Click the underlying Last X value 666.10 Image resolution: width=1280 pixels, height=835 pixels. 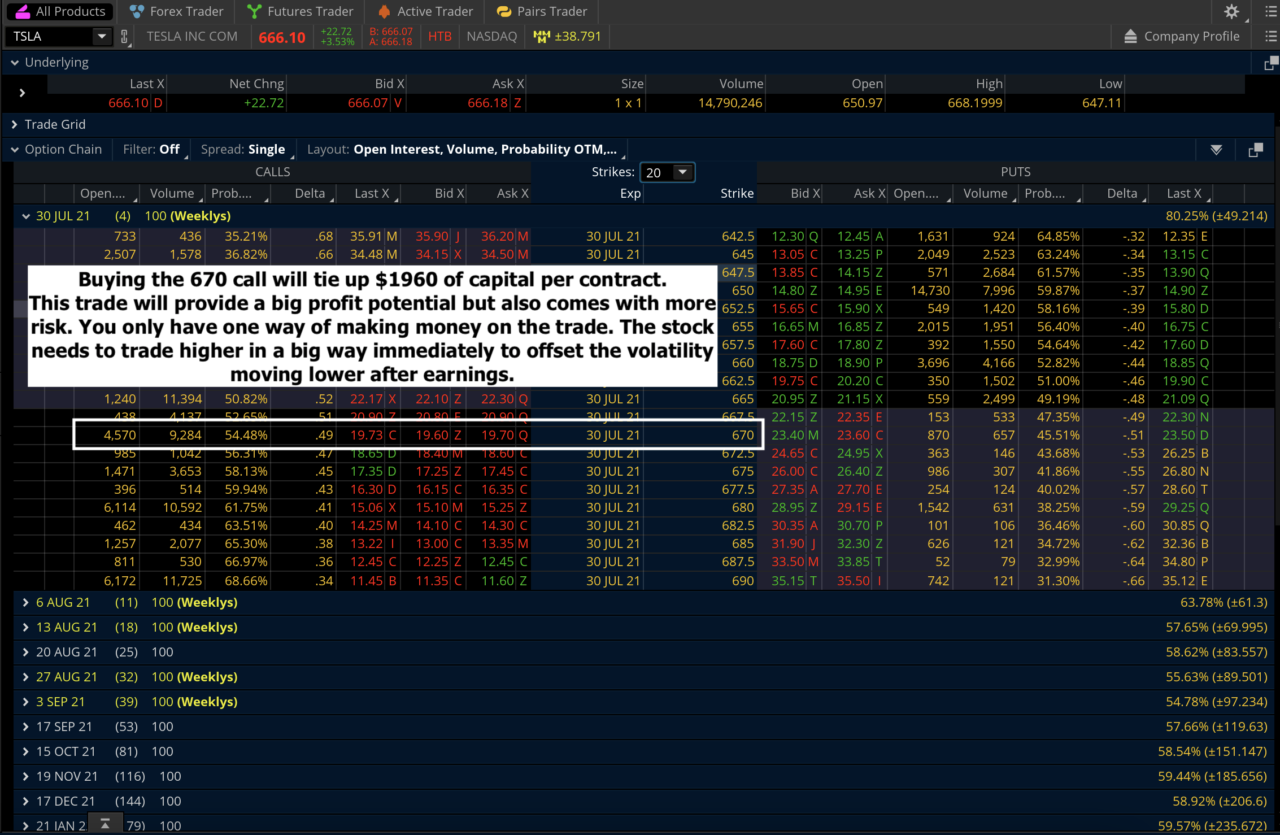point(126,103)
